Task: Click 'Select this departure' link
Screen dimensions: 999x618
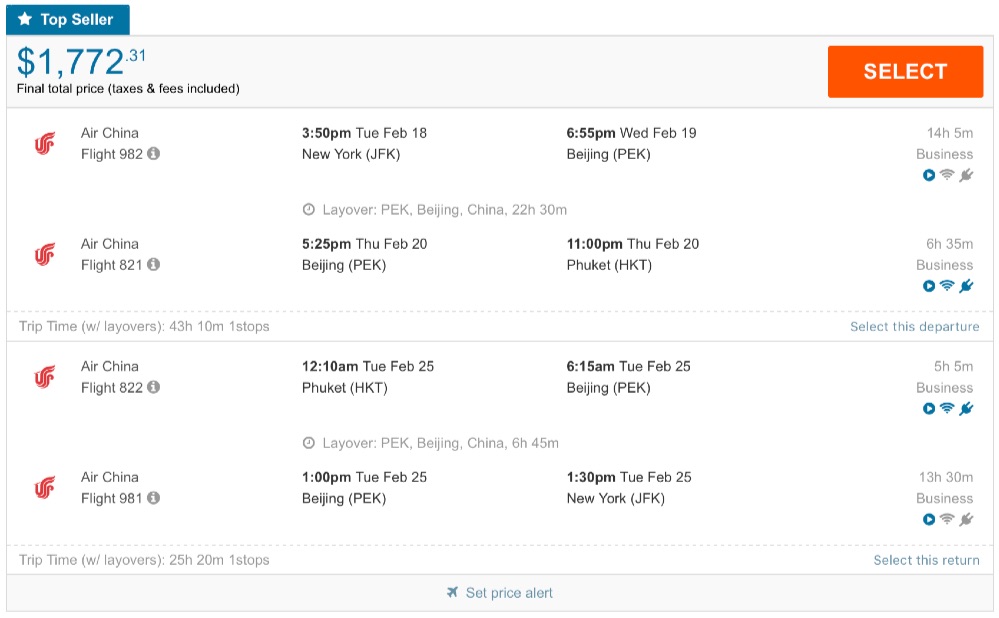Action: 914,327
